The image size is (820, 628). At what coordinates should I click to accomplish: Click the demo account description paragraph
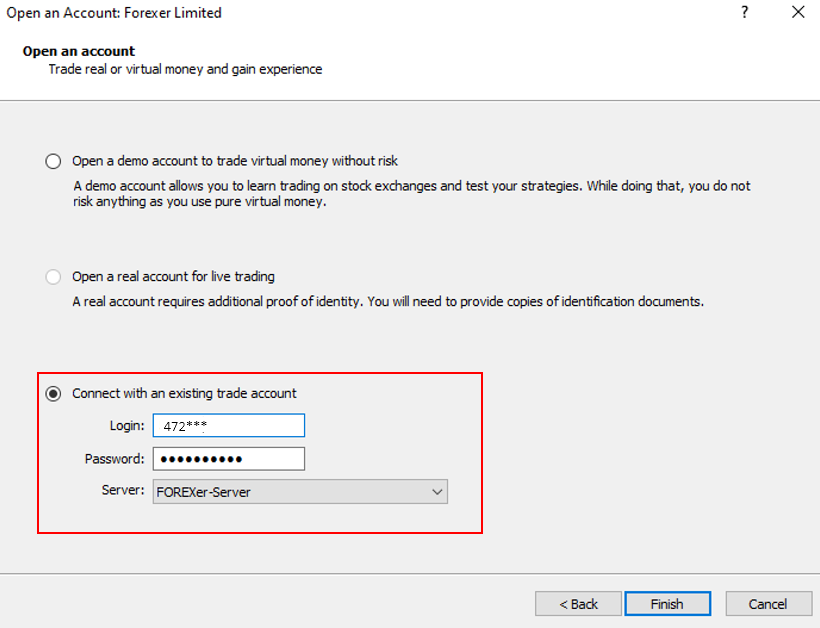411,194
